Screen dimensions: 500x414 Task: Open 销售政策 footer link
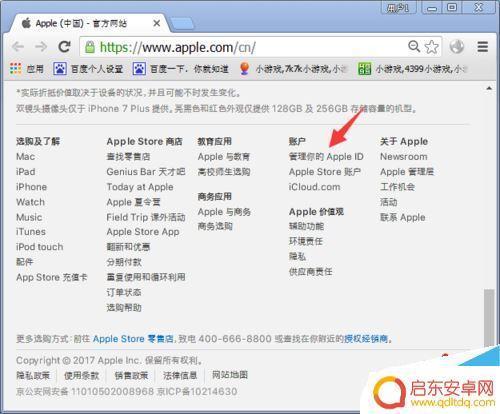point(131,376)
